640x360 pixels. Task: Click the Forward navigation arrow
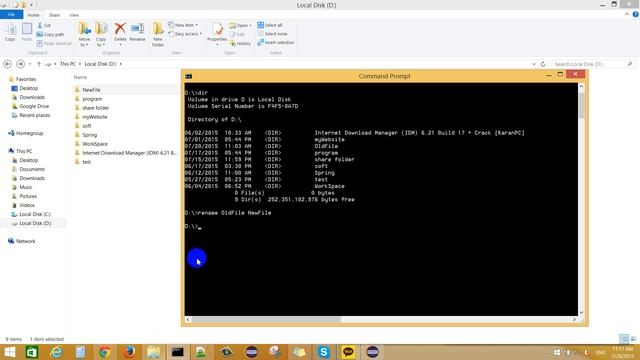coord(20,64)
